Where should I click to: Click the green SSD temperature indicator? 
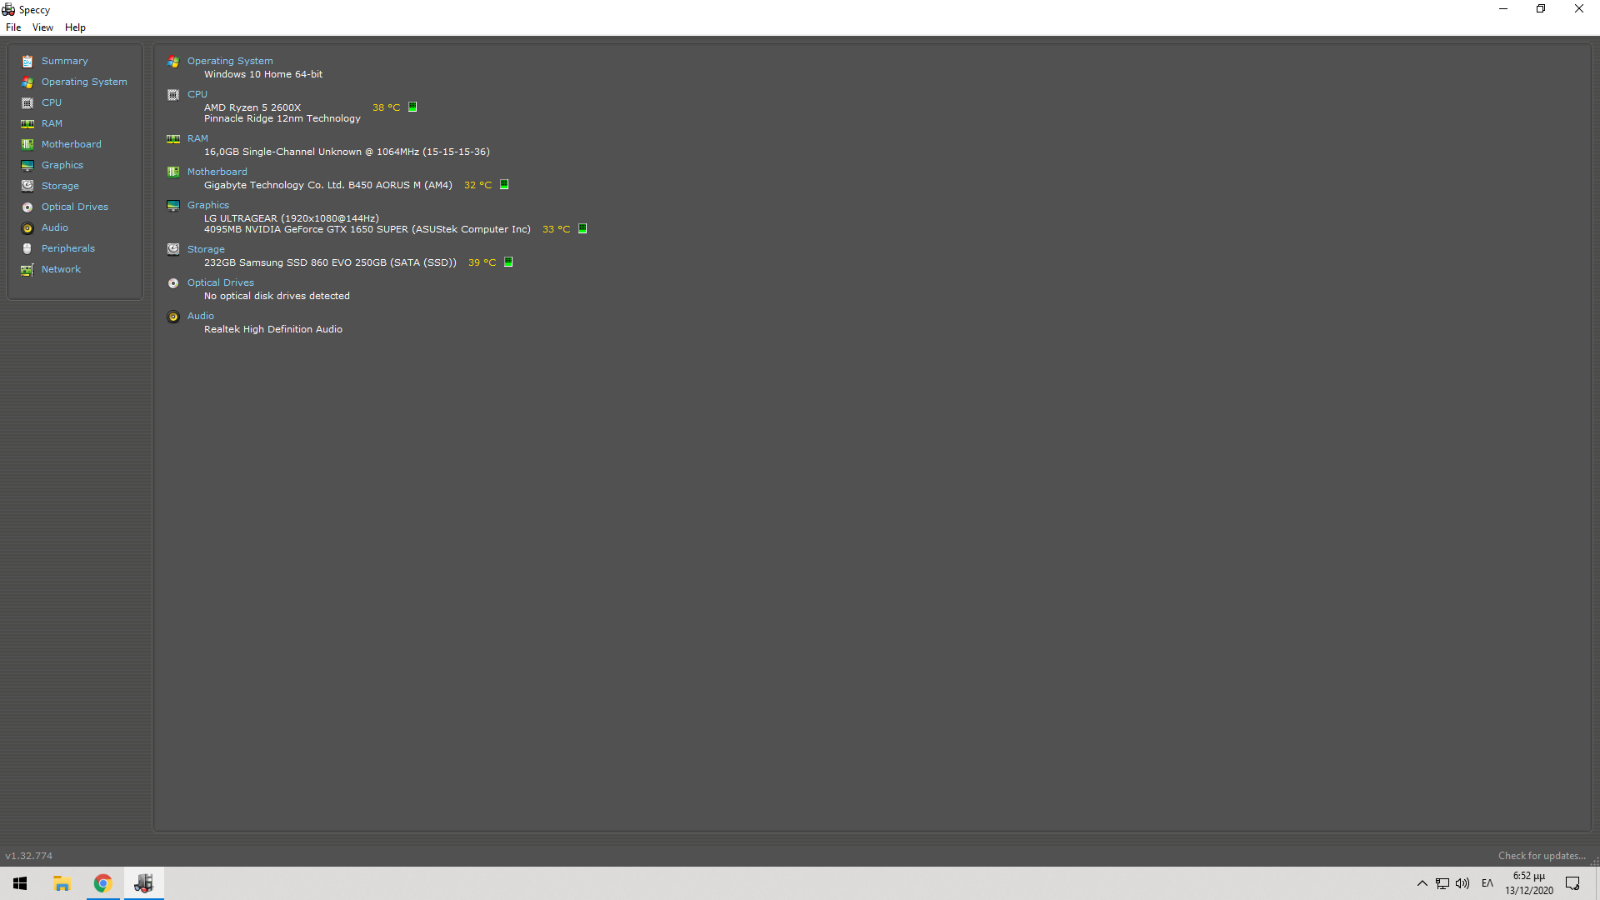click(508, 262)
